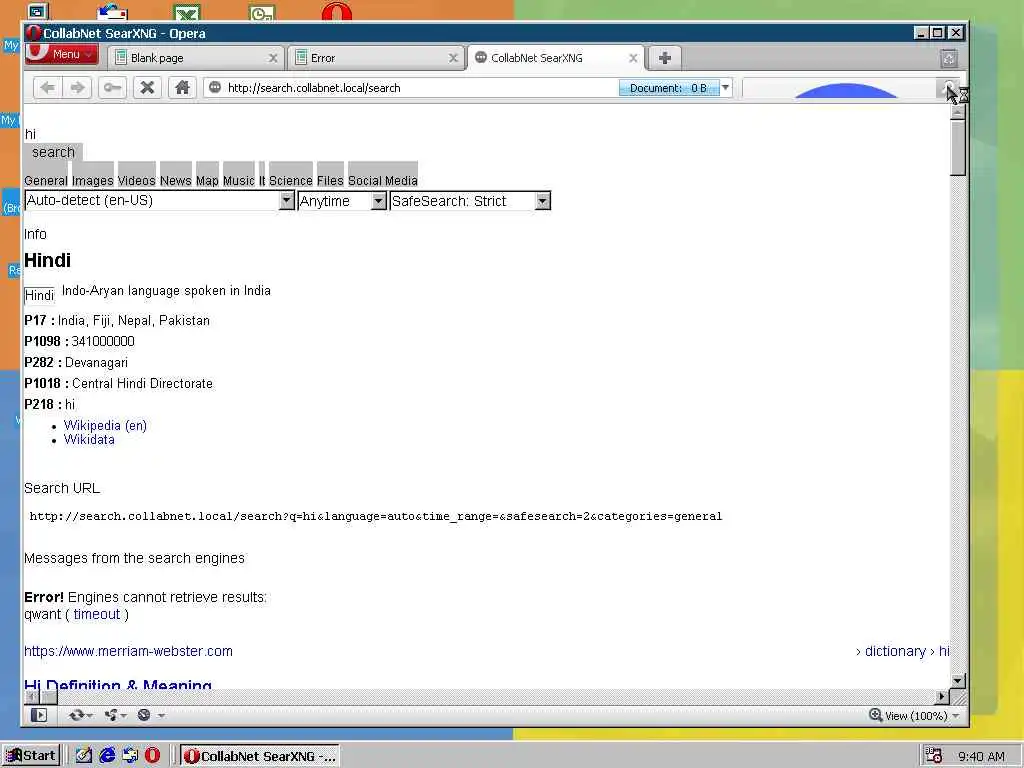Open a new tab with the plus button

(x=665, y=58)
